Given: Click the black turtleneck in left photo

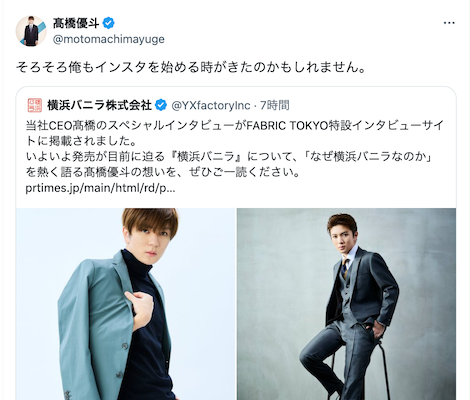Looking at the screenshot, I should tap(147, 327).
